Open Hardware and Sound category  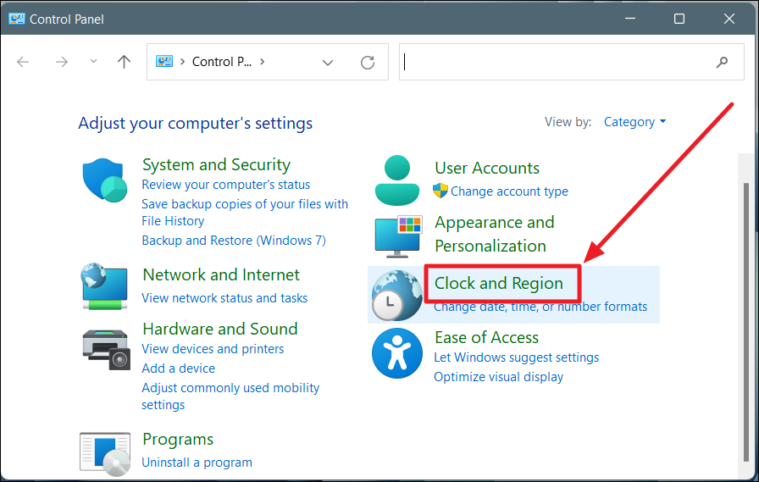coord(220,329)
